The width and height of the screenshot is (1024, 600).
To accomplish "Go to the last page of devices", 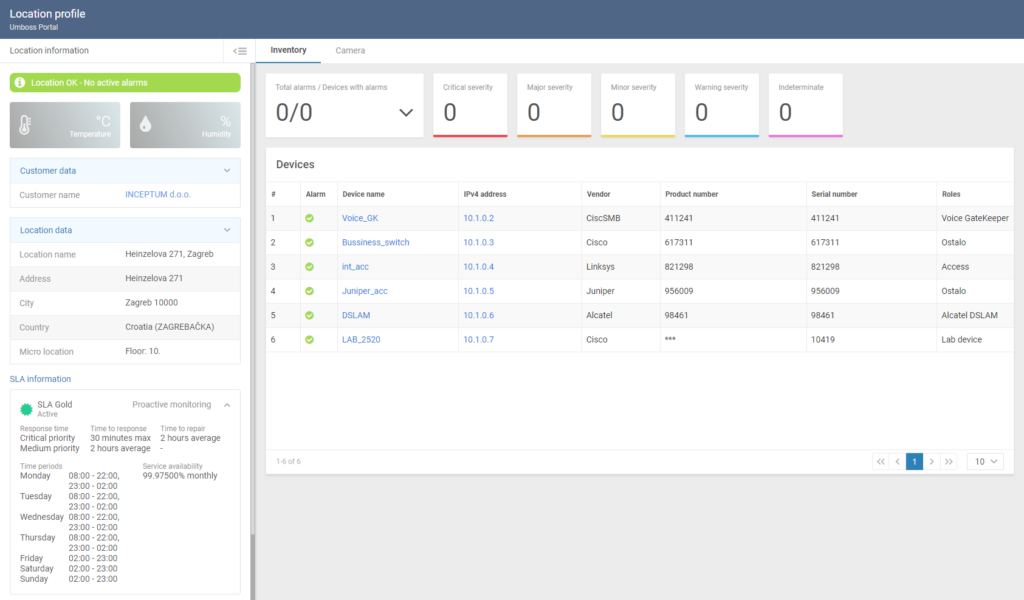I will click(x=949, y=461).
